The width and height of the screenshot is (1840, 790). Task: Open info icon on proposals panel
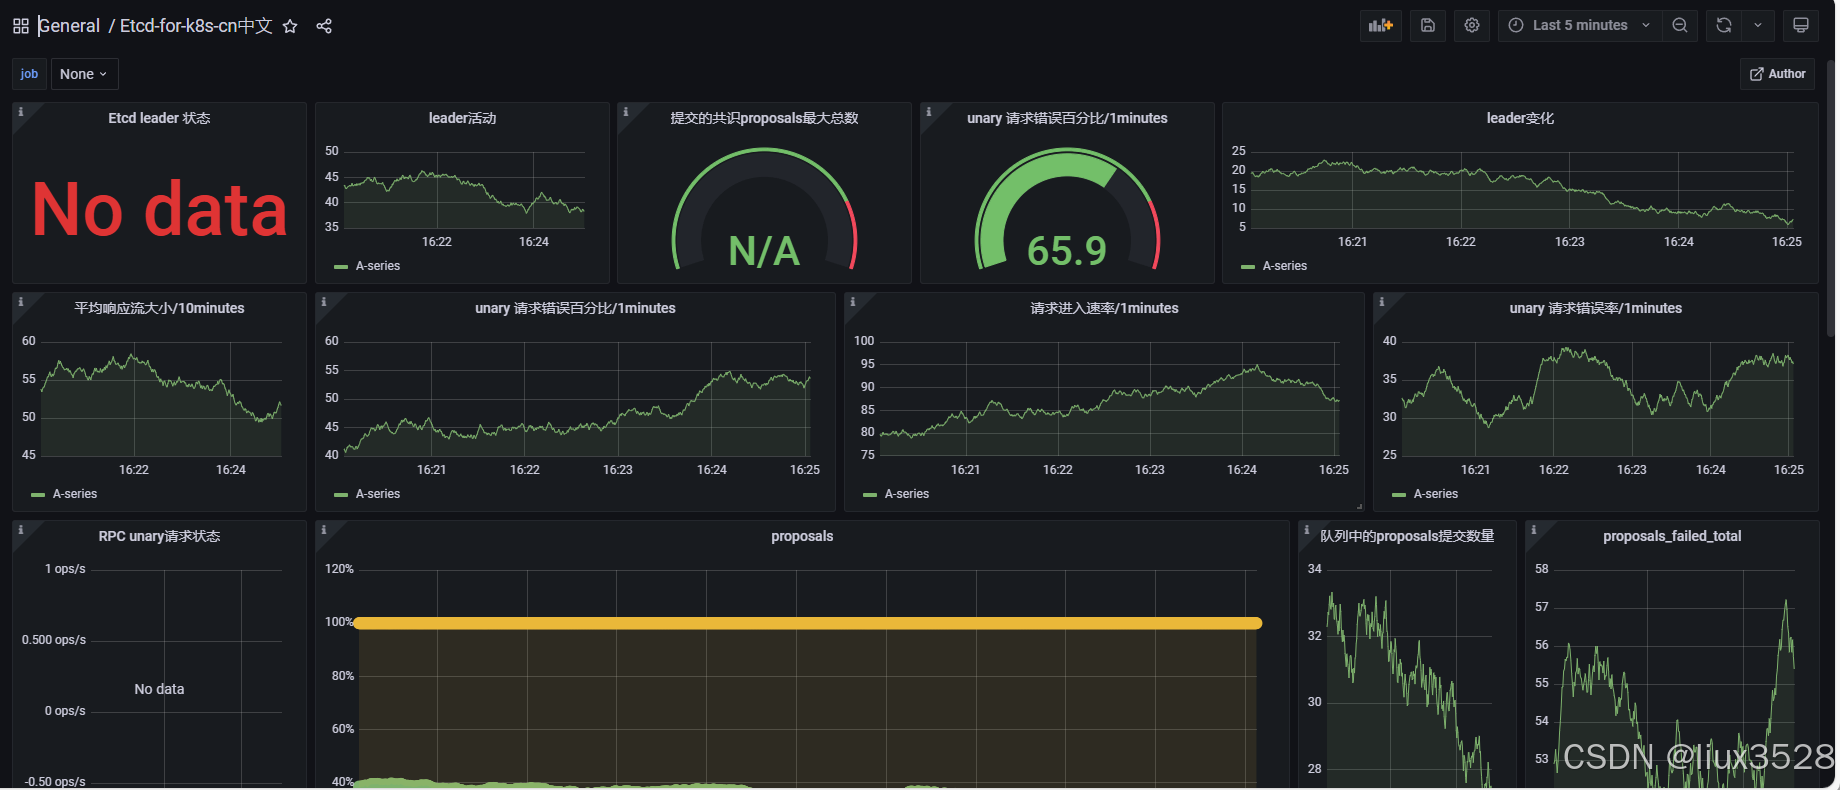coord(323,530)
